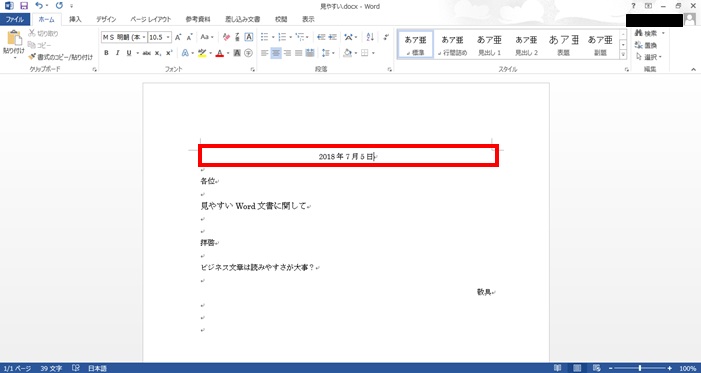701x373 pixels.
Task: Toggle Bold formatting
Action: click(x=106, y=53)
